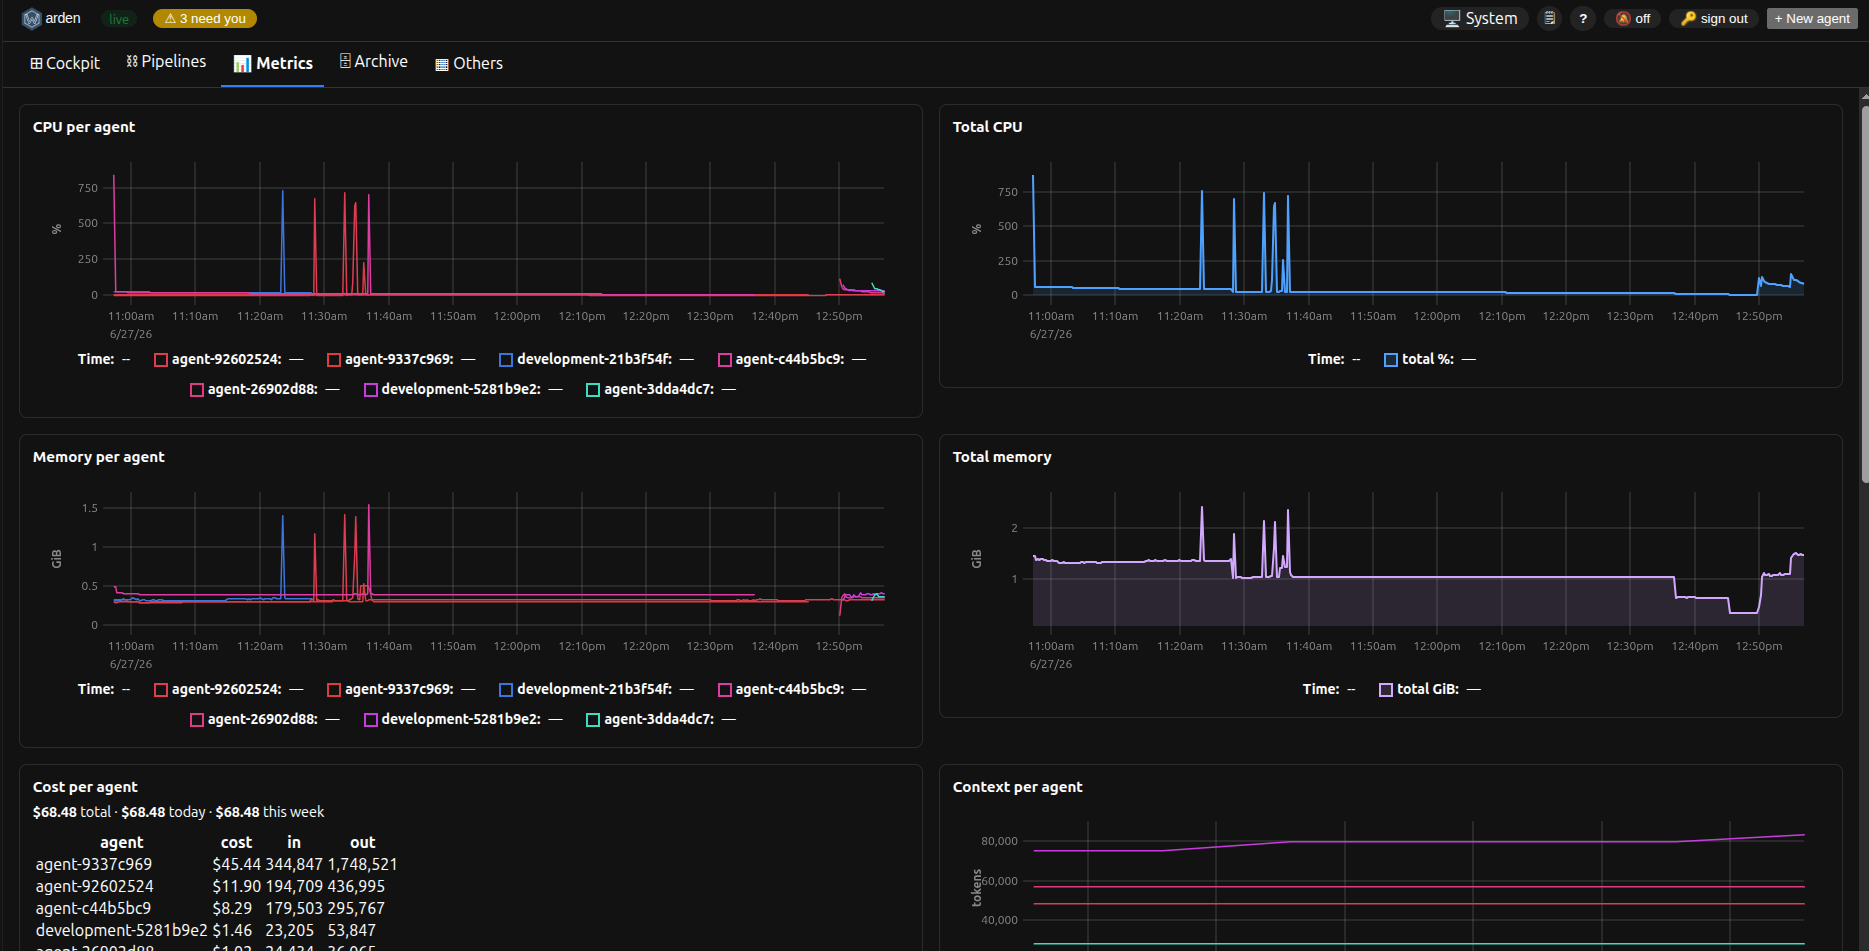Create a new agent
Image resolution: width=1869 pixels, height=951 pixels.
coord(1812,18)
